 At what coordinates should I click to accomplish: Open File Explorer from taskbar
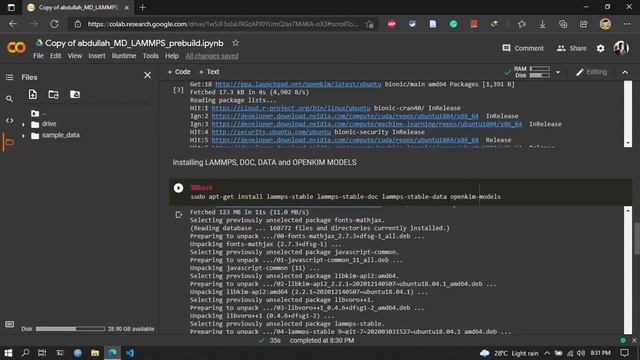click(x=95, y=353)
